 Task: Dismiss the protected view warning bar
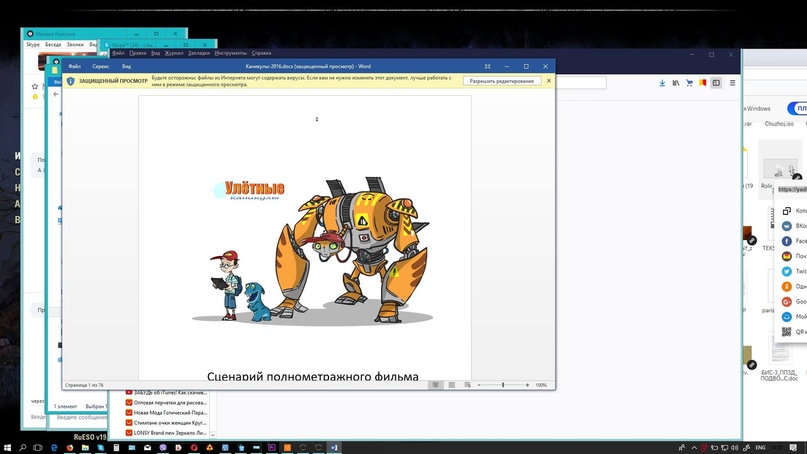(x=548, y=81)
